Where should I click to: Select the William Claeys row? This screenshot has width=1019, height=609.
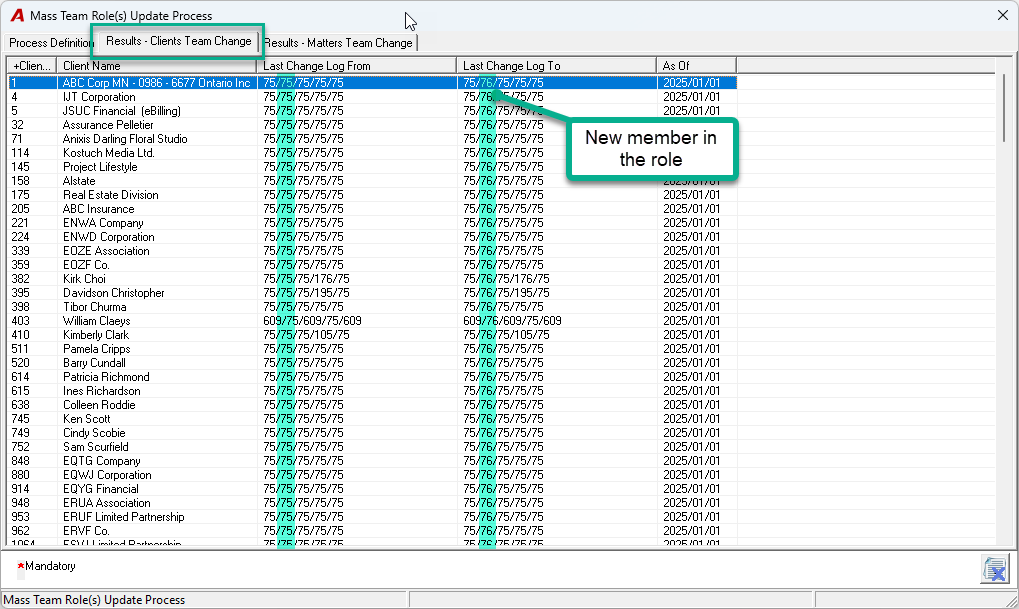pos(372,321)
